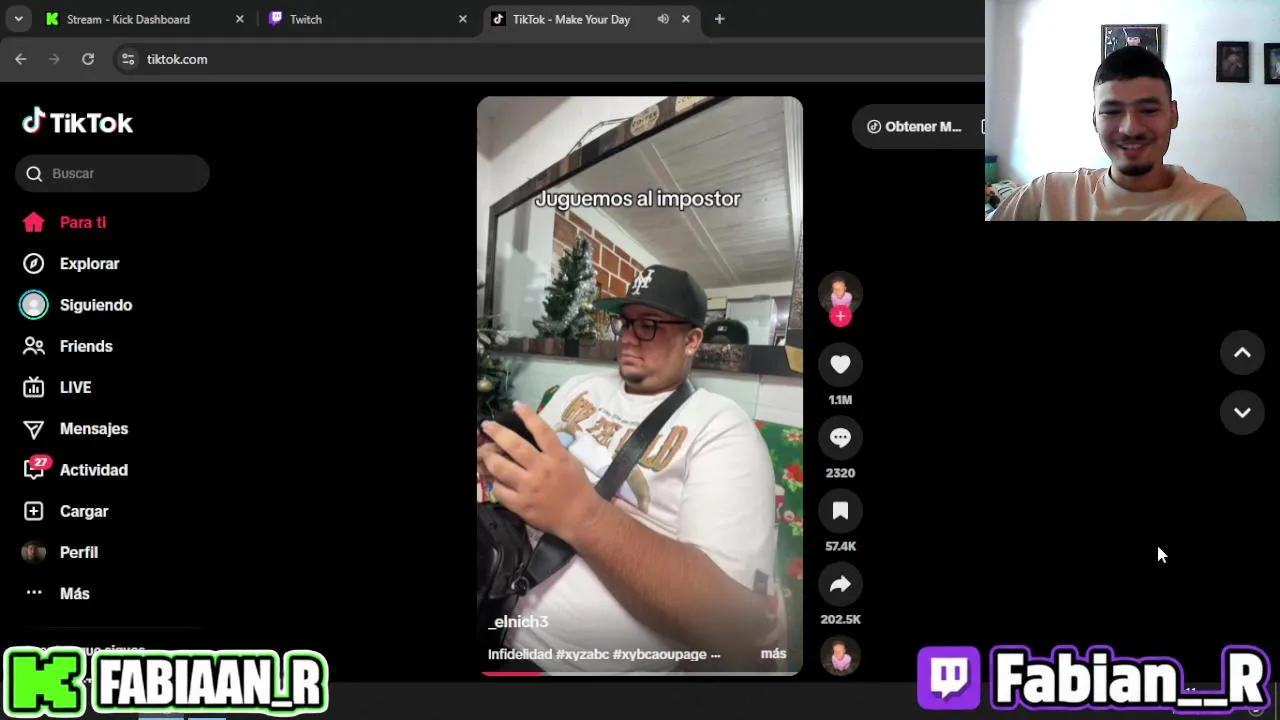Click the 1.1M likes count
This screenshot has height=720, width=1280.
840,400
